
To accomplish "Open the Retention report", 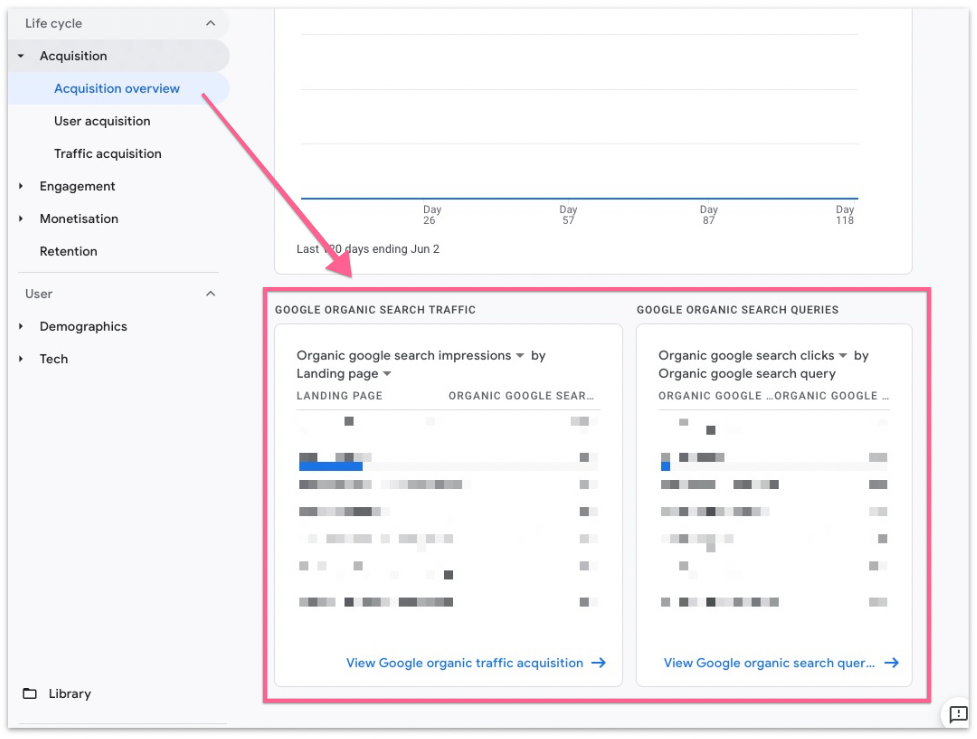I will click(68, 252).
